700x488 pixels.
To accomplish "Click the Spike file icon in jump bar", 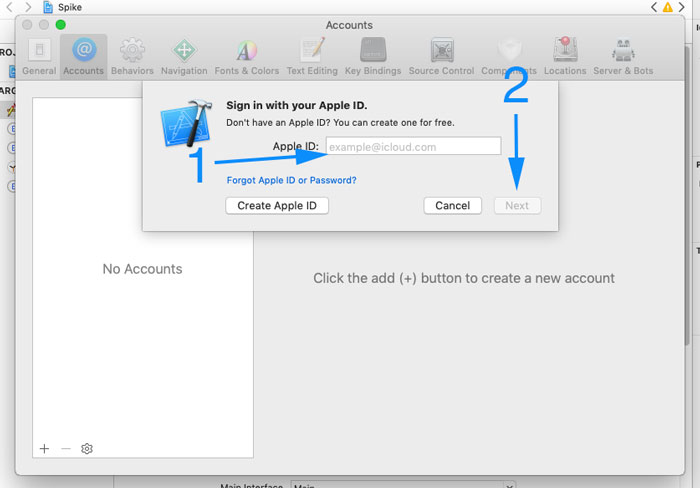I will [x=48, y=7].
